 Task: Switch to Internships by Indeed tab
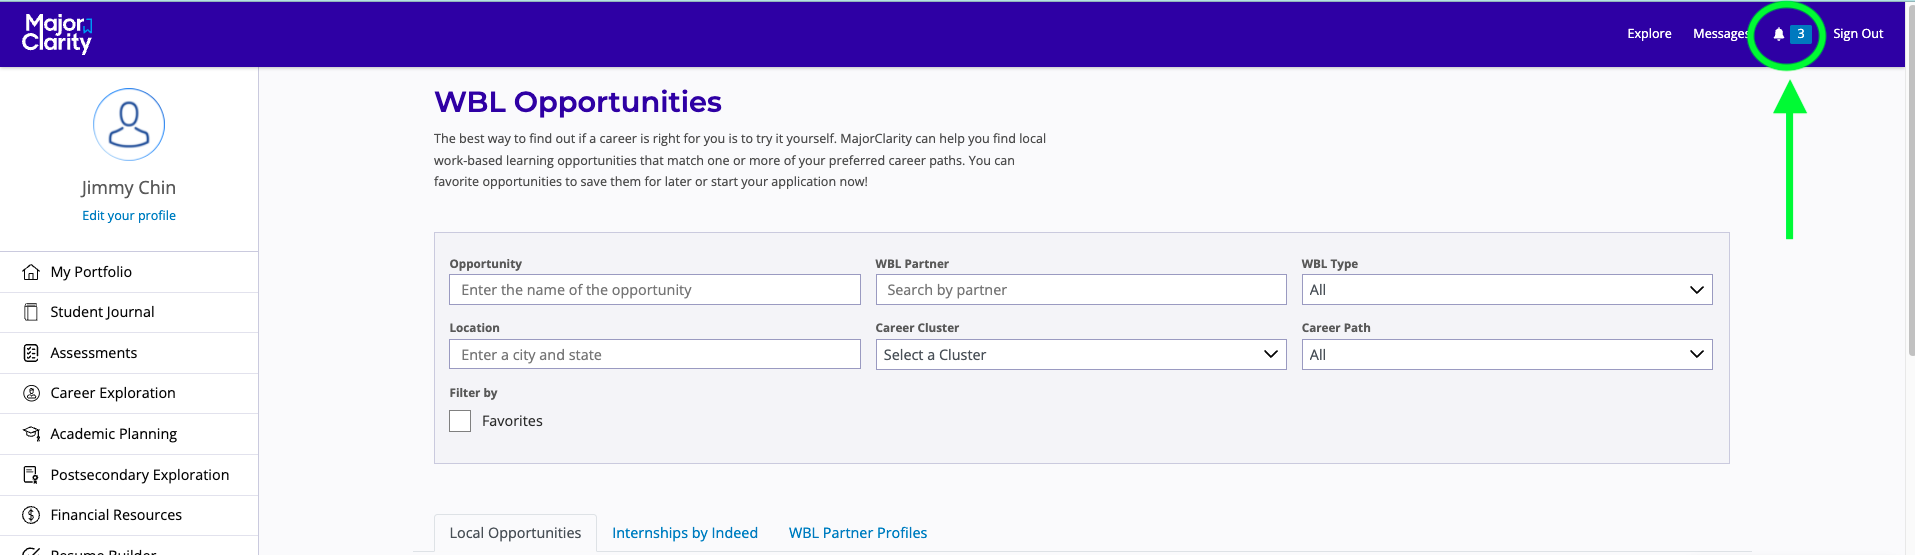click(x=685, y=533)
